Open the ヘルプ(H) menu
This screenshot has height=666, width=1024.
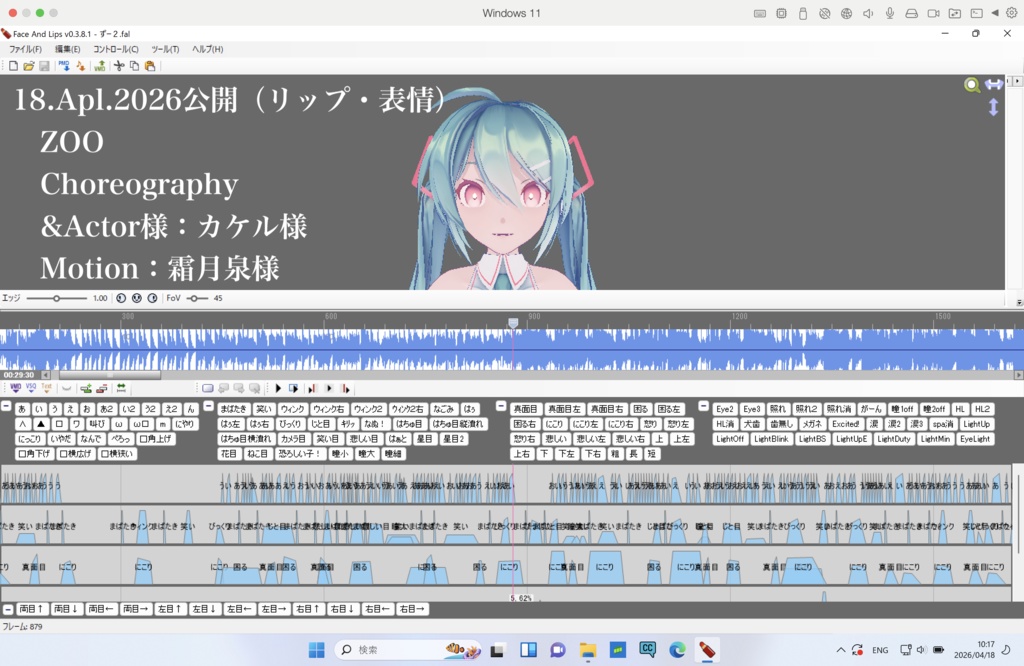(x=208, y=49)
